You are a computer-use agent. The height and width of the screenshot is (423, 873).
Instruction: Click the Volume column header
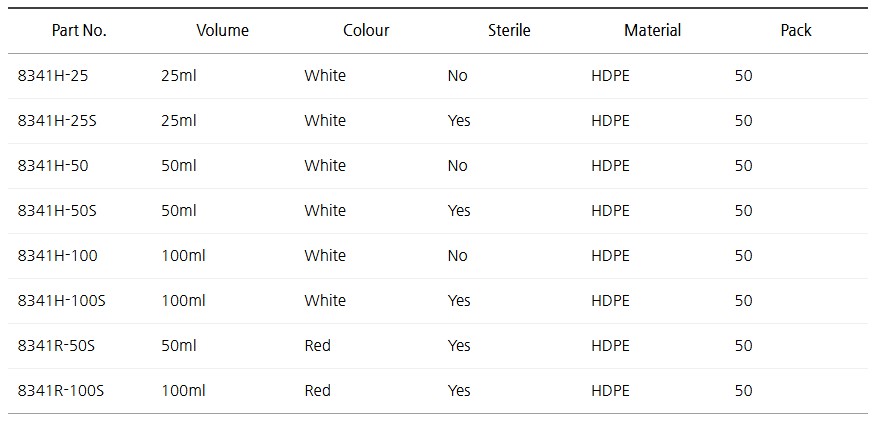pyautogui.click(x=222, y=30)
